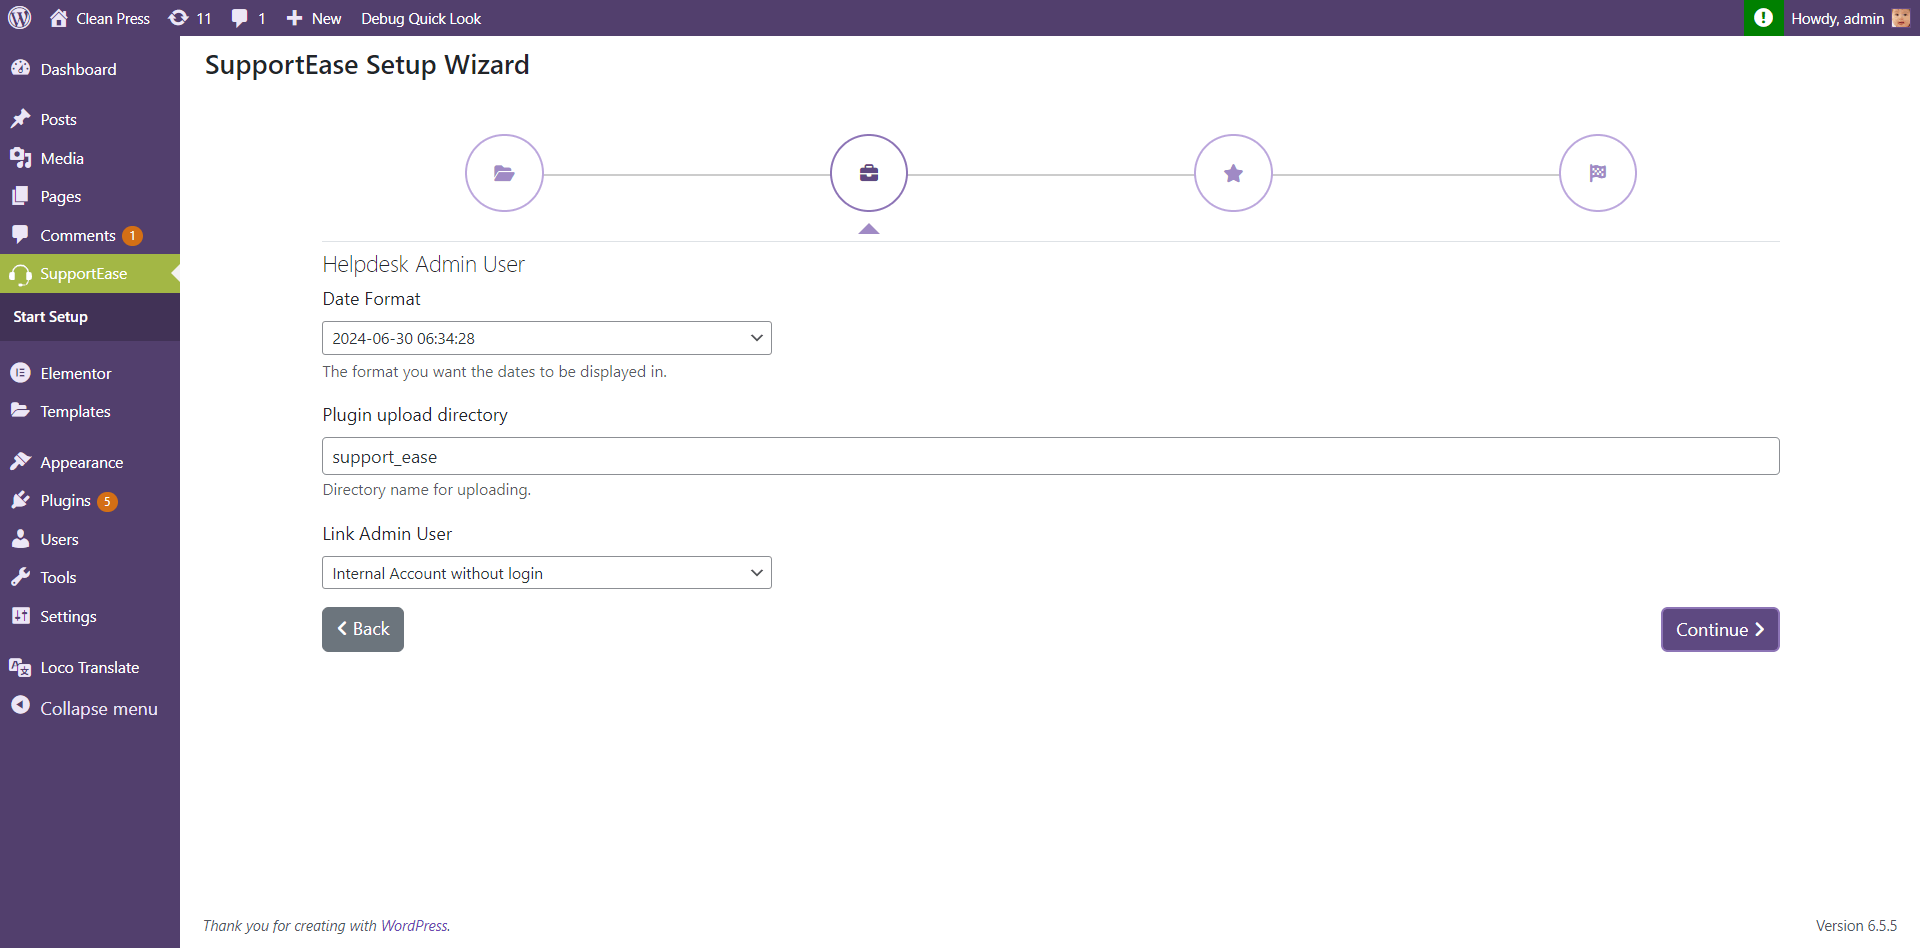Screen dimensions: 1920x948
Task: Open Dashboard menu item
Action: click(x=90, y=69)
